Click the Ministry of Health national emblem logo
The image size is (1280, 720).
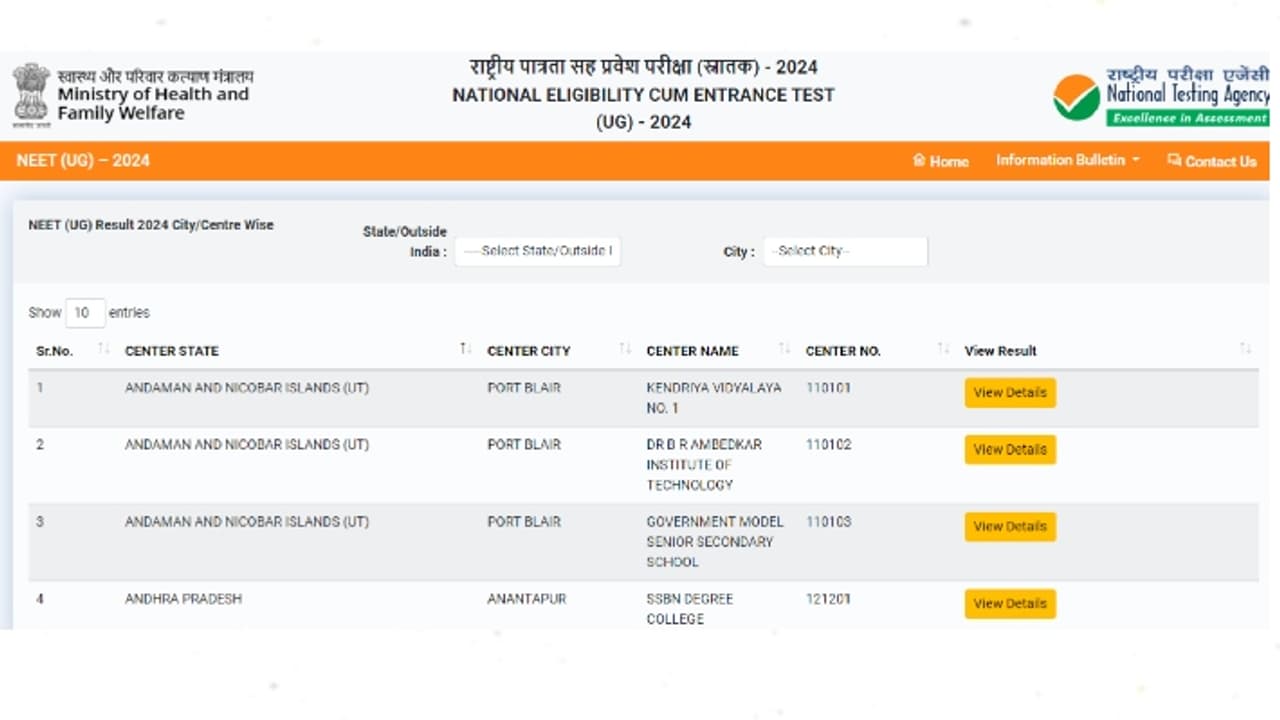[x=32, y=95]
